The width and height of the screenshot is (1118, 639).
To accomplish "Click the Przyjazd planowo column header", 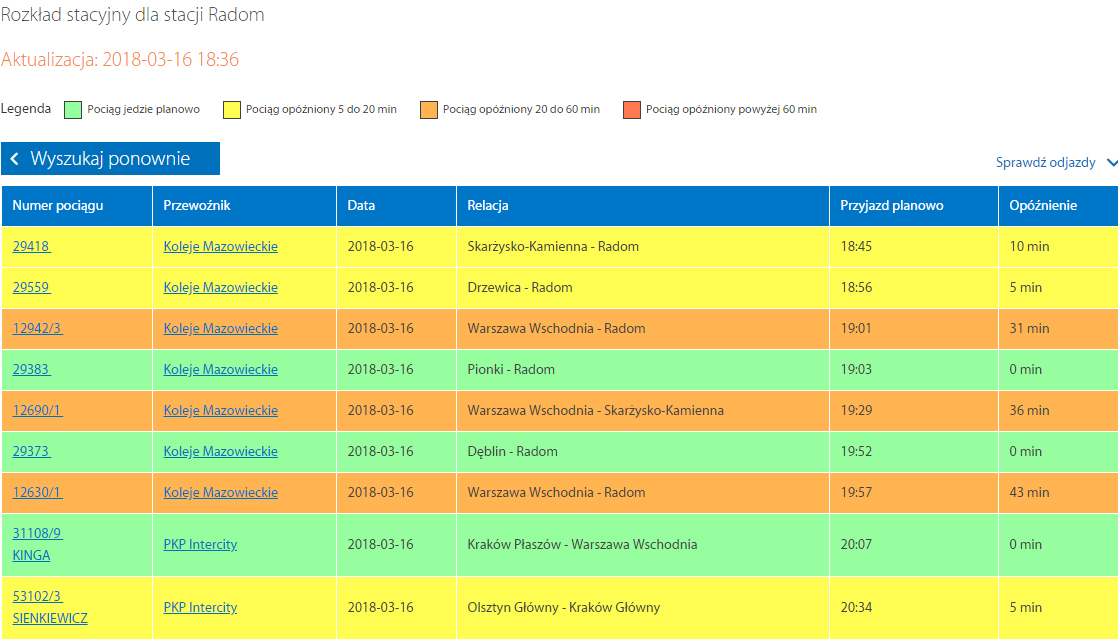I will tap(891, 206).
